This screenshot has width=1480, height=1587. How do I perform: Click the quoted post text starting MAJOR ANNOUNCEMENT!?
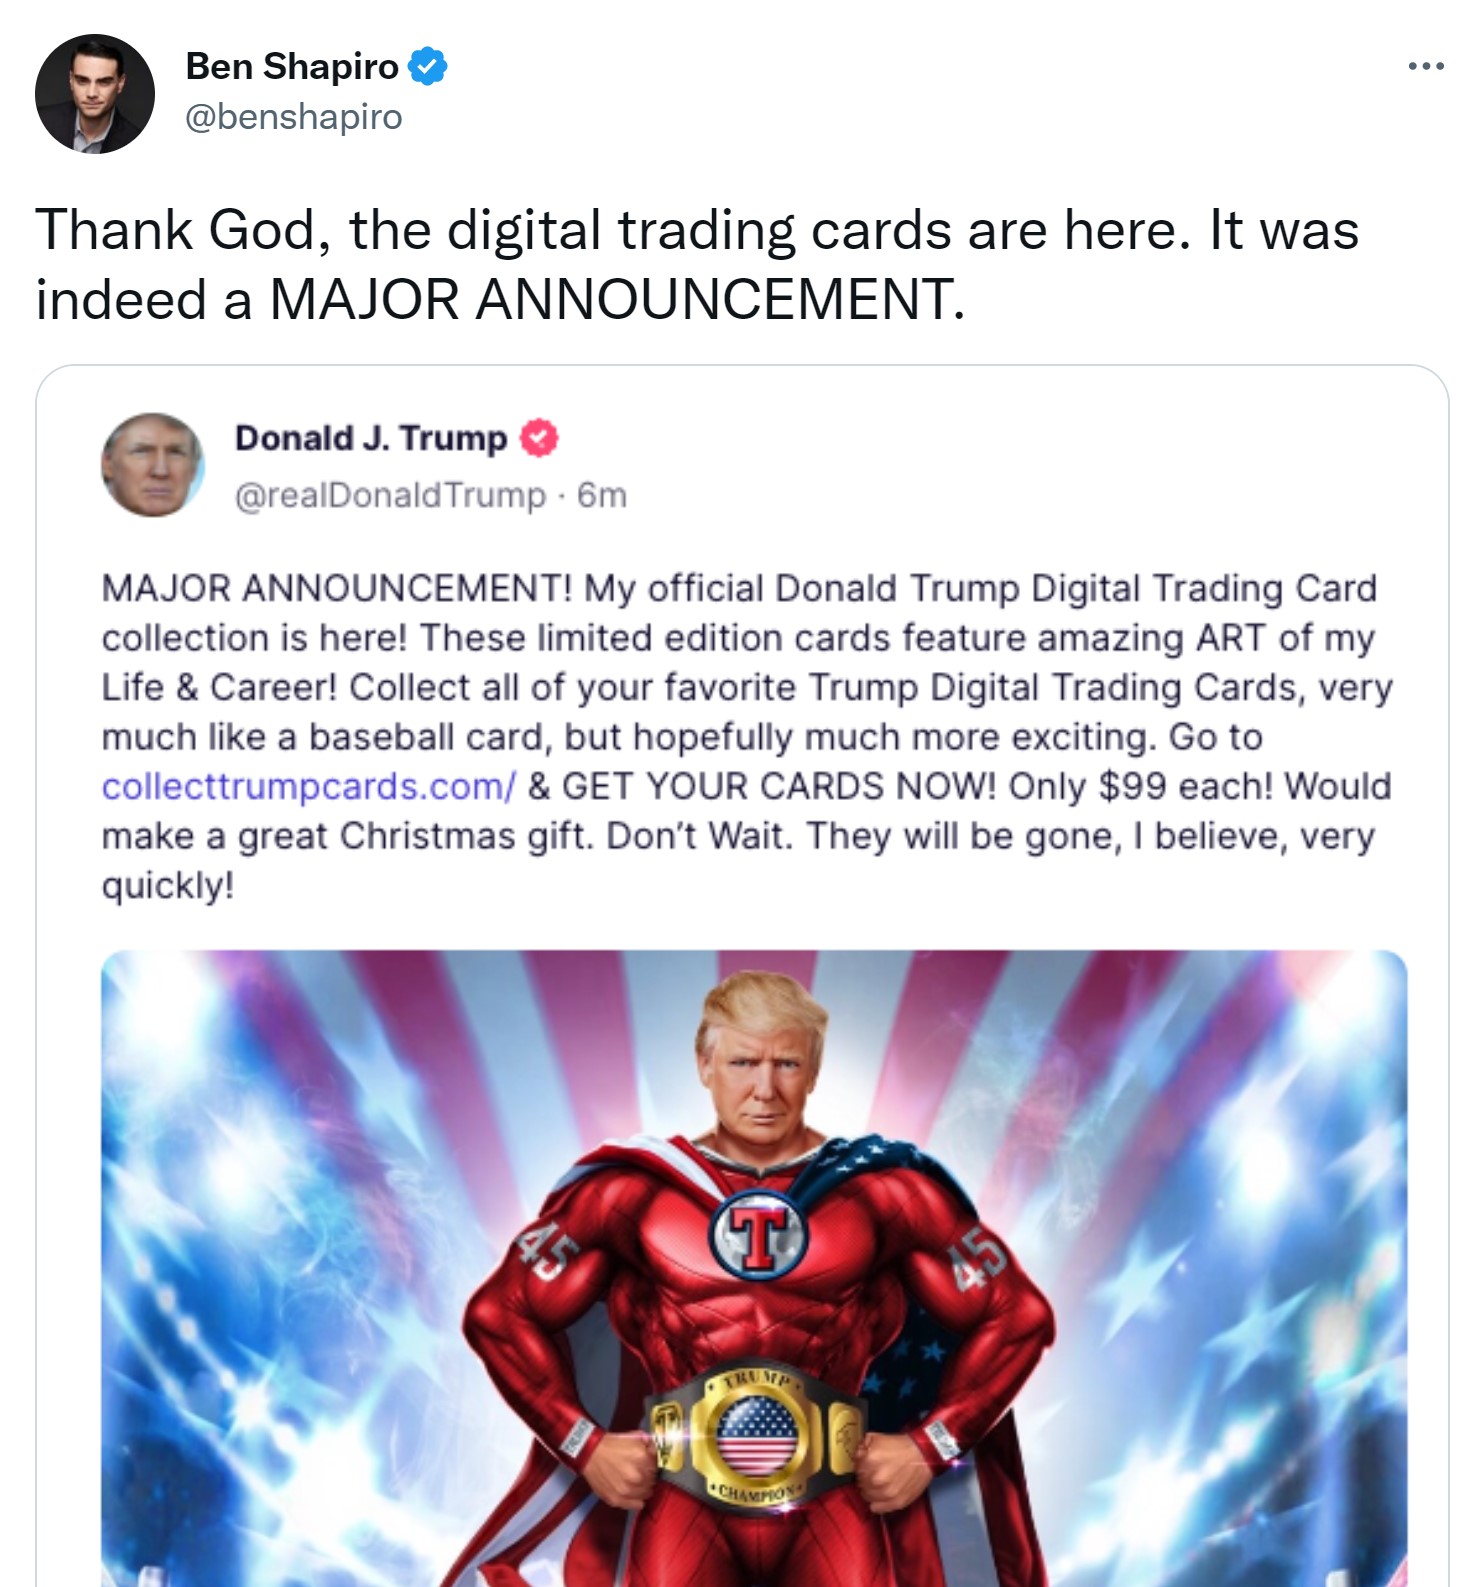coord(747,736)
